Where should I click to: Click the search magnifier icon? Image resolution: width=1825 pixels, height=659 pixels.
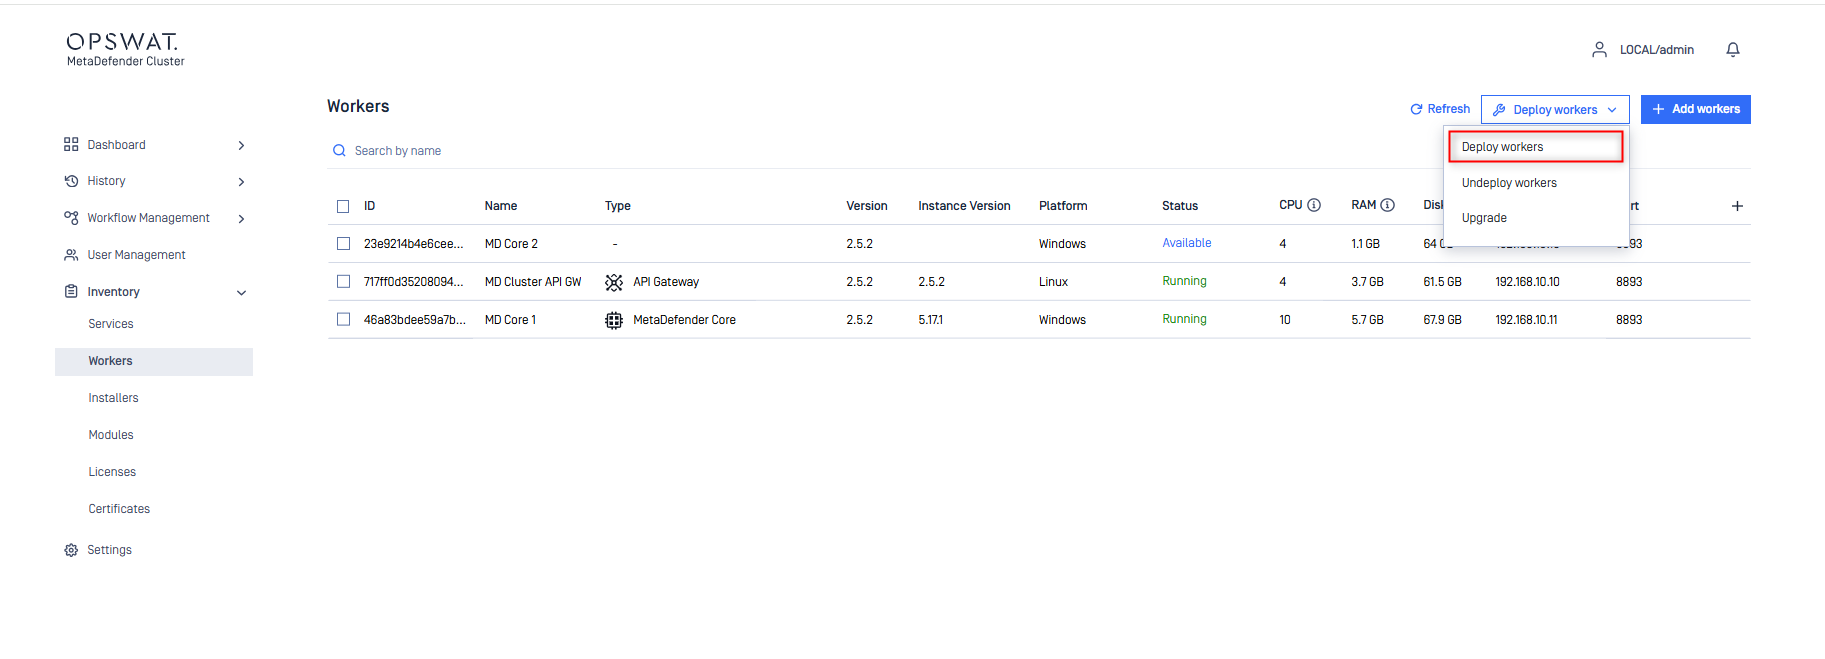point(339,151)
